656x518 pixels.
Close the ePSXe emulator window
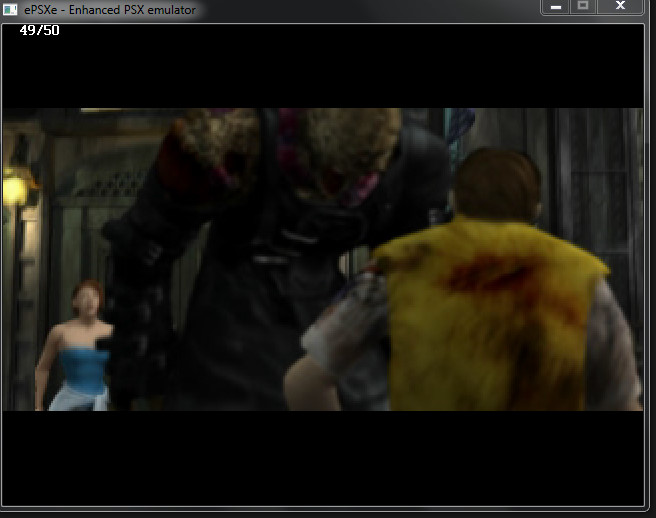point(620,7)
